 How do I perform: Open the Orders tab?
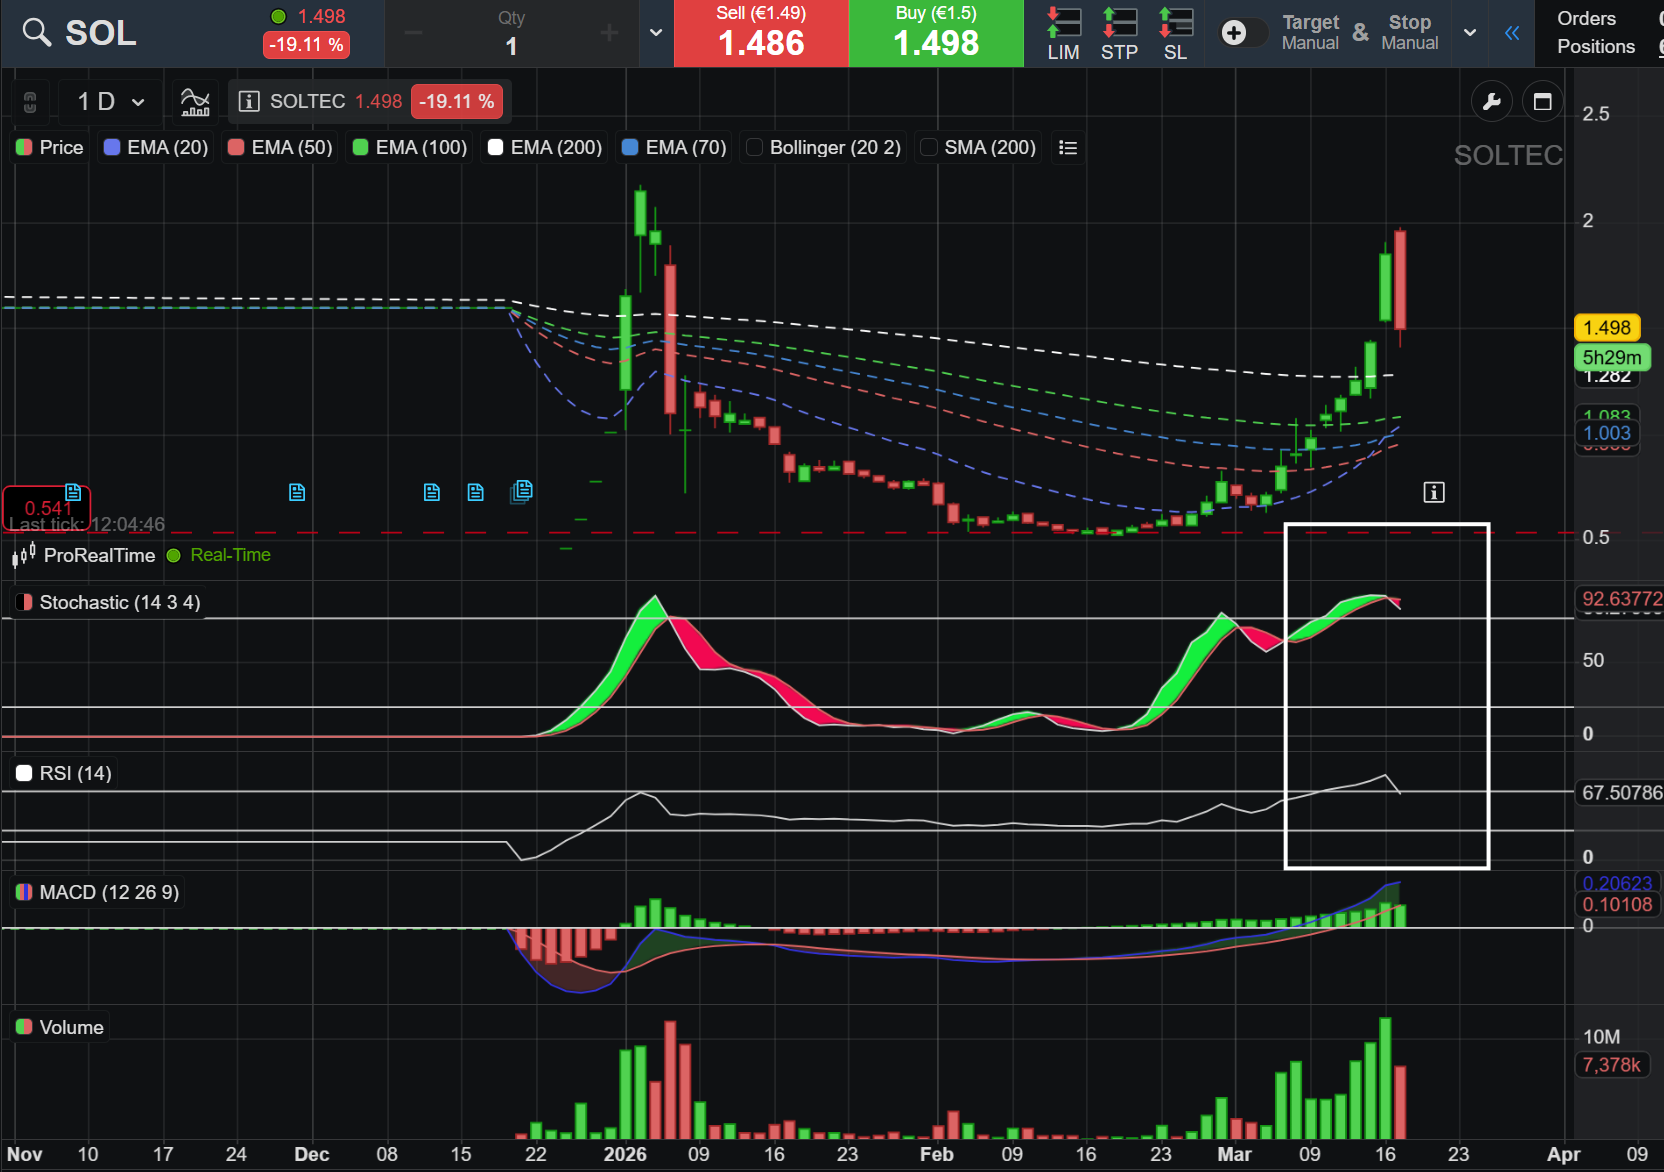tap(1586, 19)
